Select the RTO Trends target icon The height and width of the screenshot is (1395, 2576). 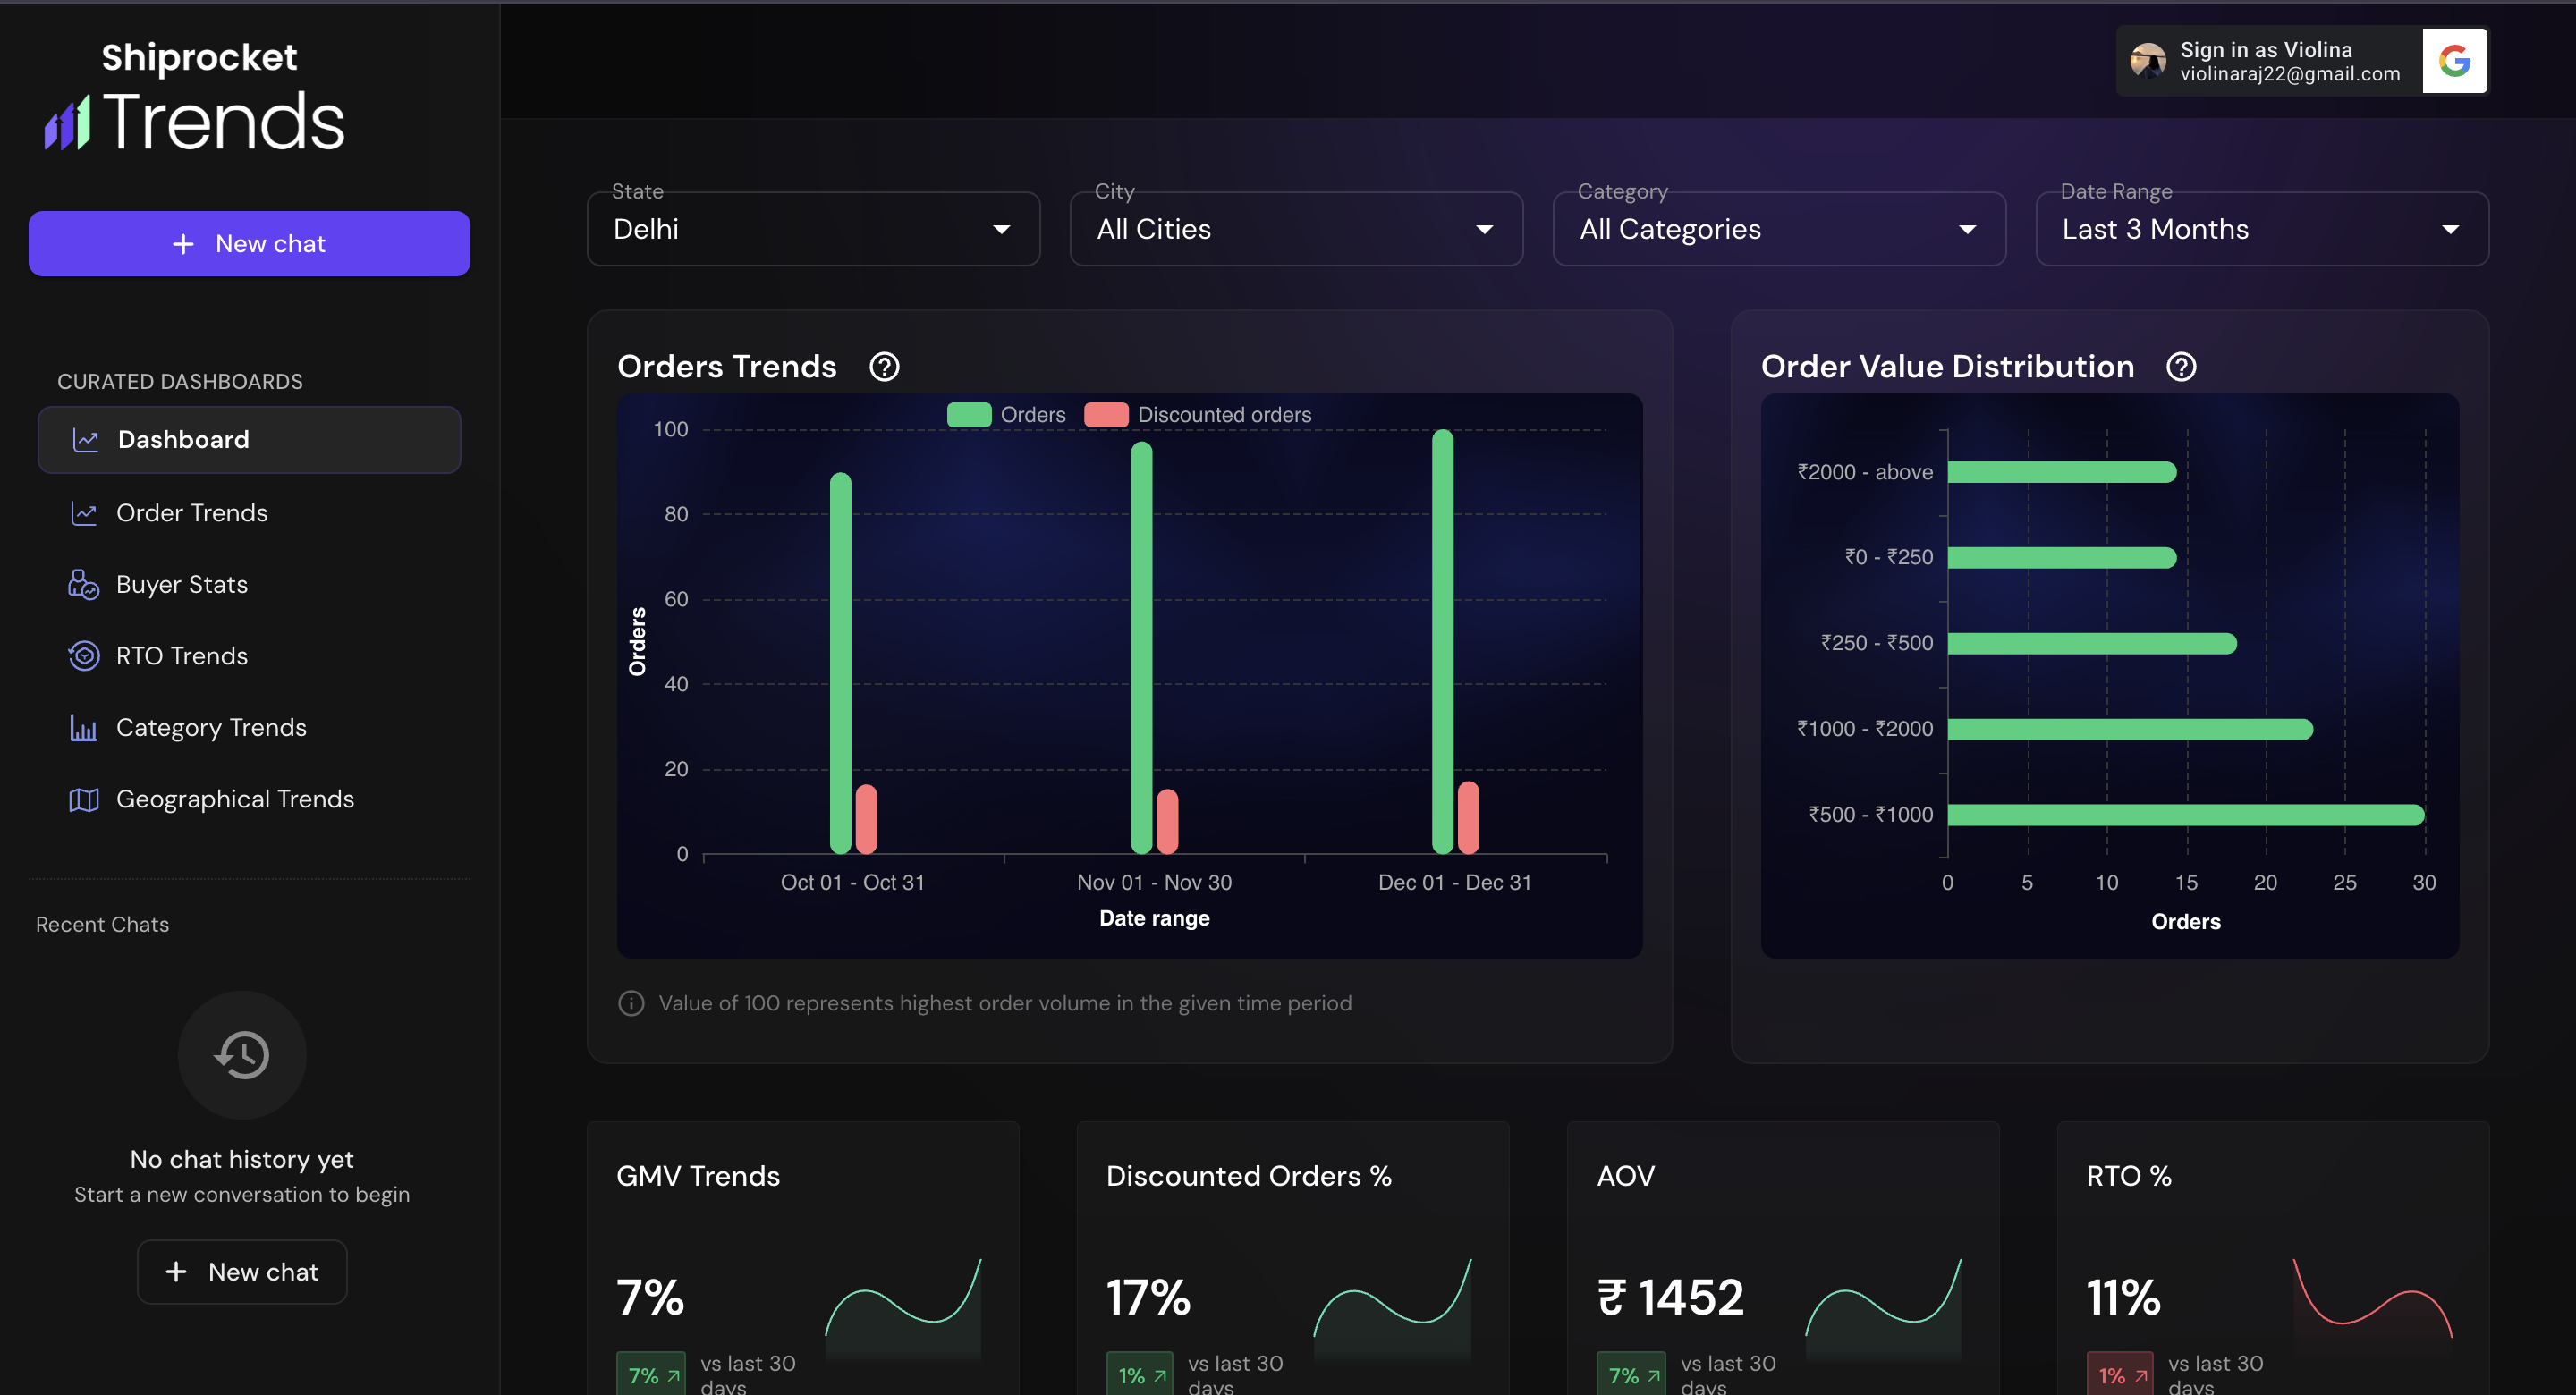pyautogui.click(x=84, y=655)
